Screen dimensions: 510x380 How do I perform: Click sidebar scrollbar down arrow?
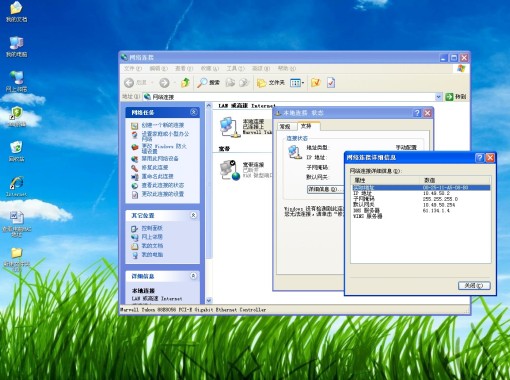point(209,300)
